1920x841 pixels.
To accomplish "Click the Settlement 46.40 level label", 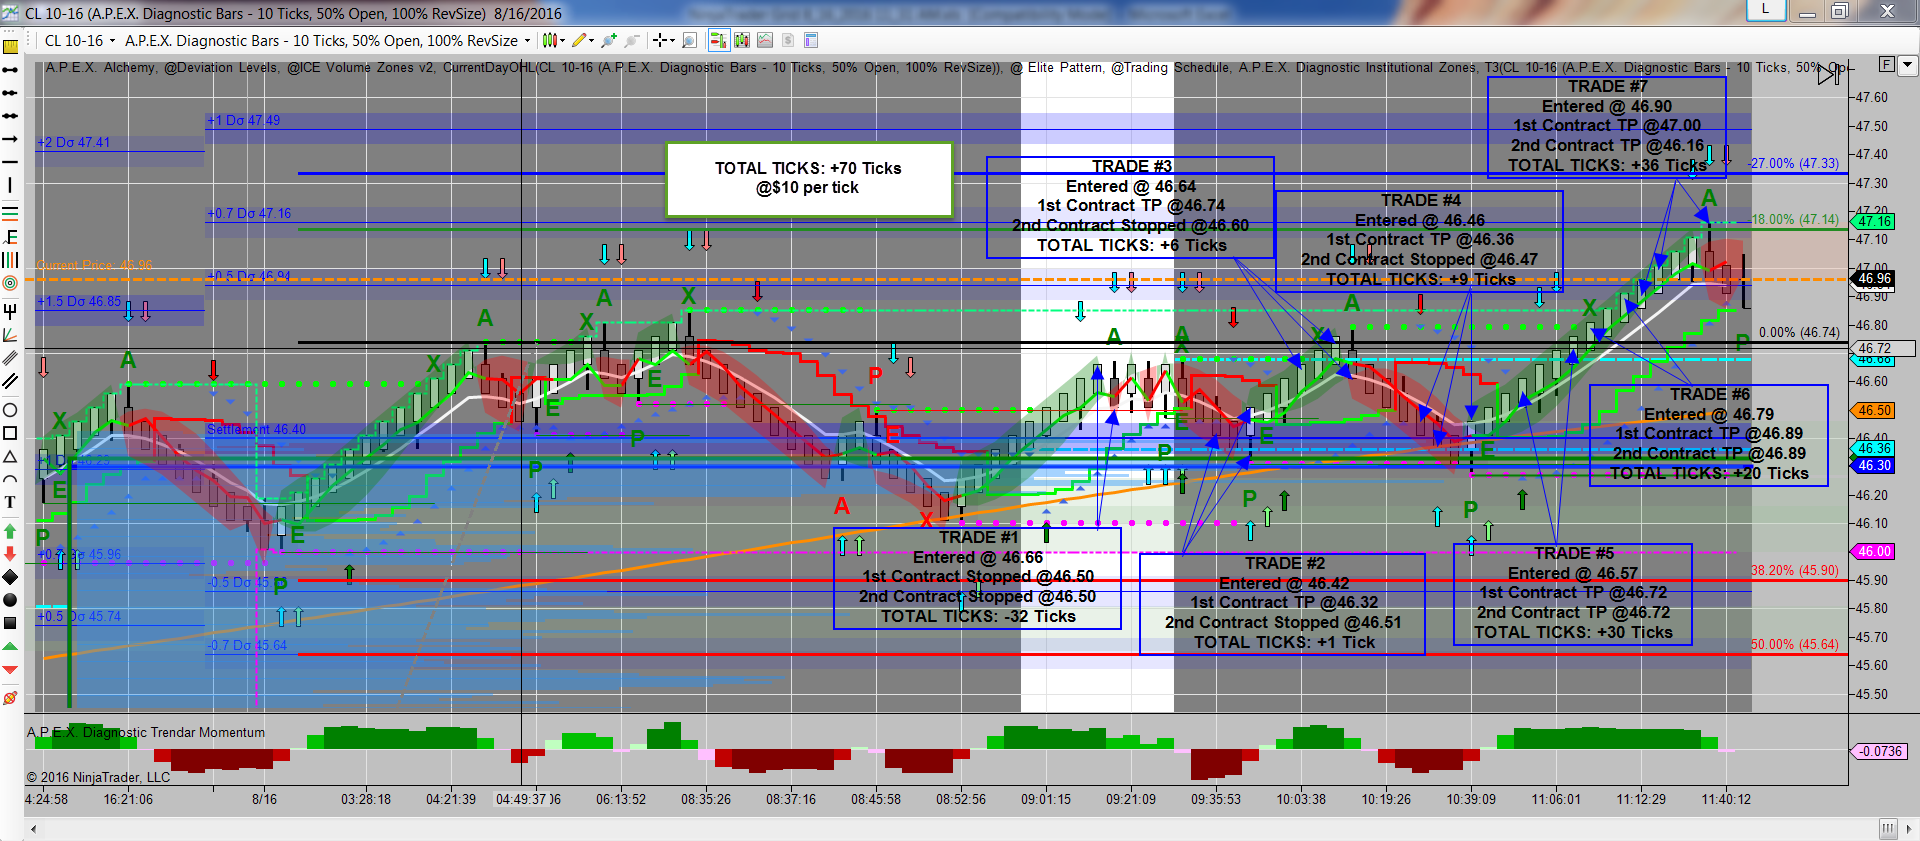I will tap(256, 430).
